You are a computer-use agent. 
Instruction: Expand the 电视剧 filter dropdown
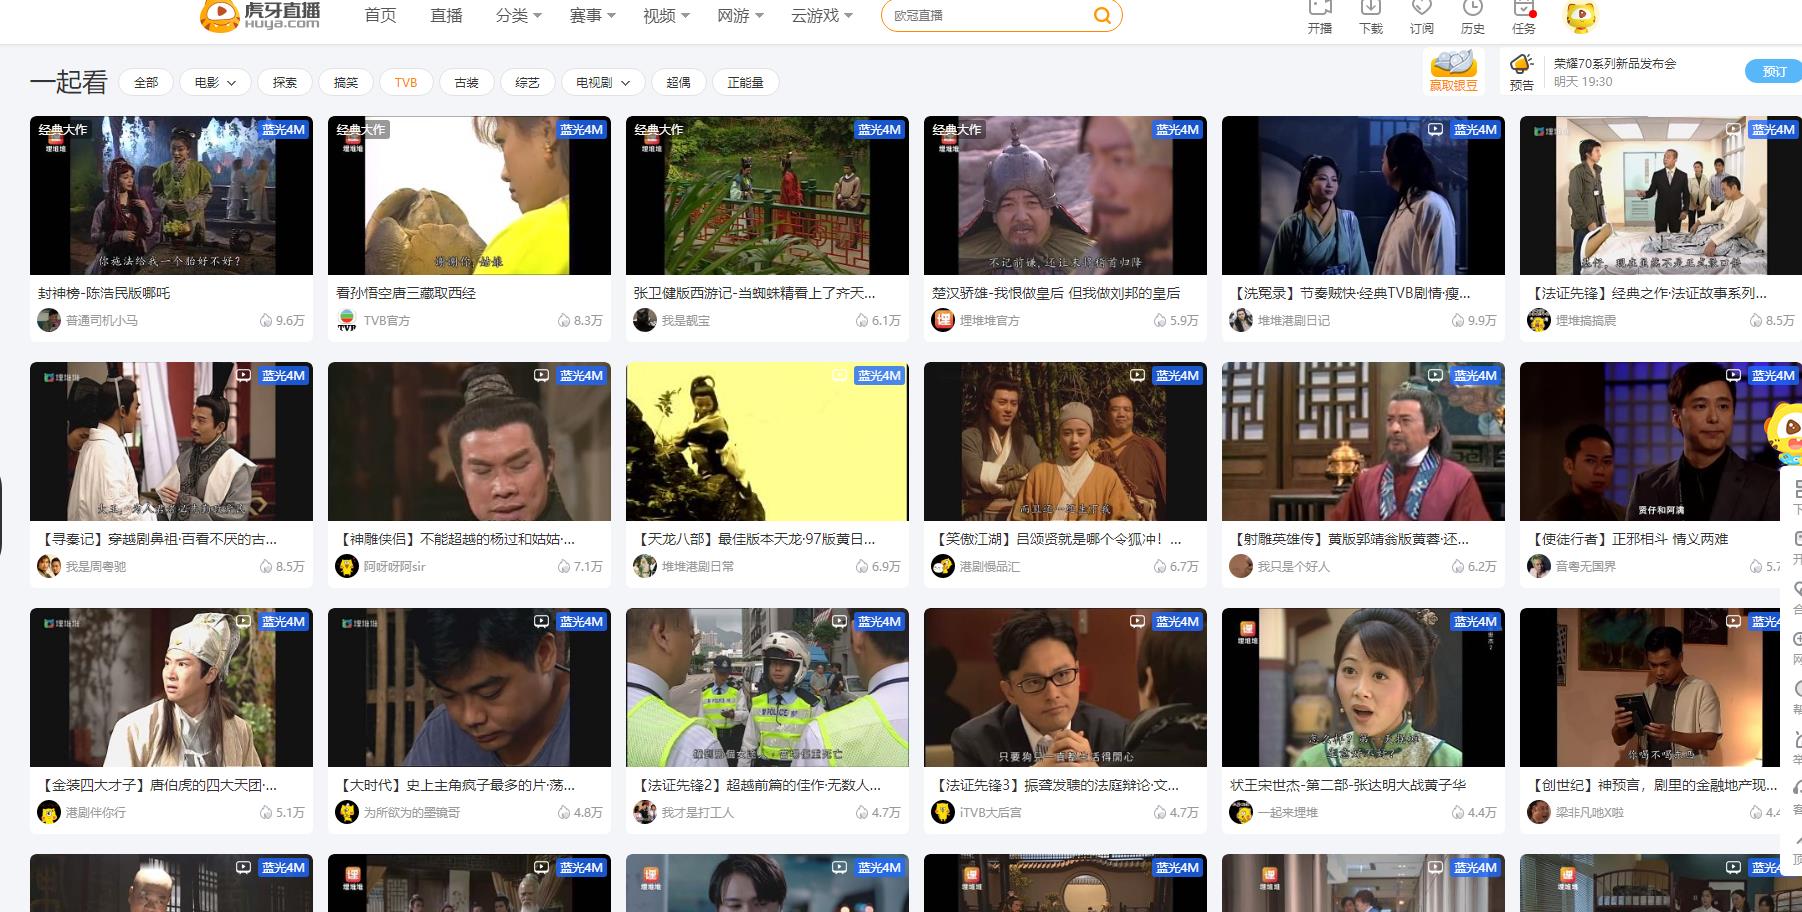pos(602,82)
